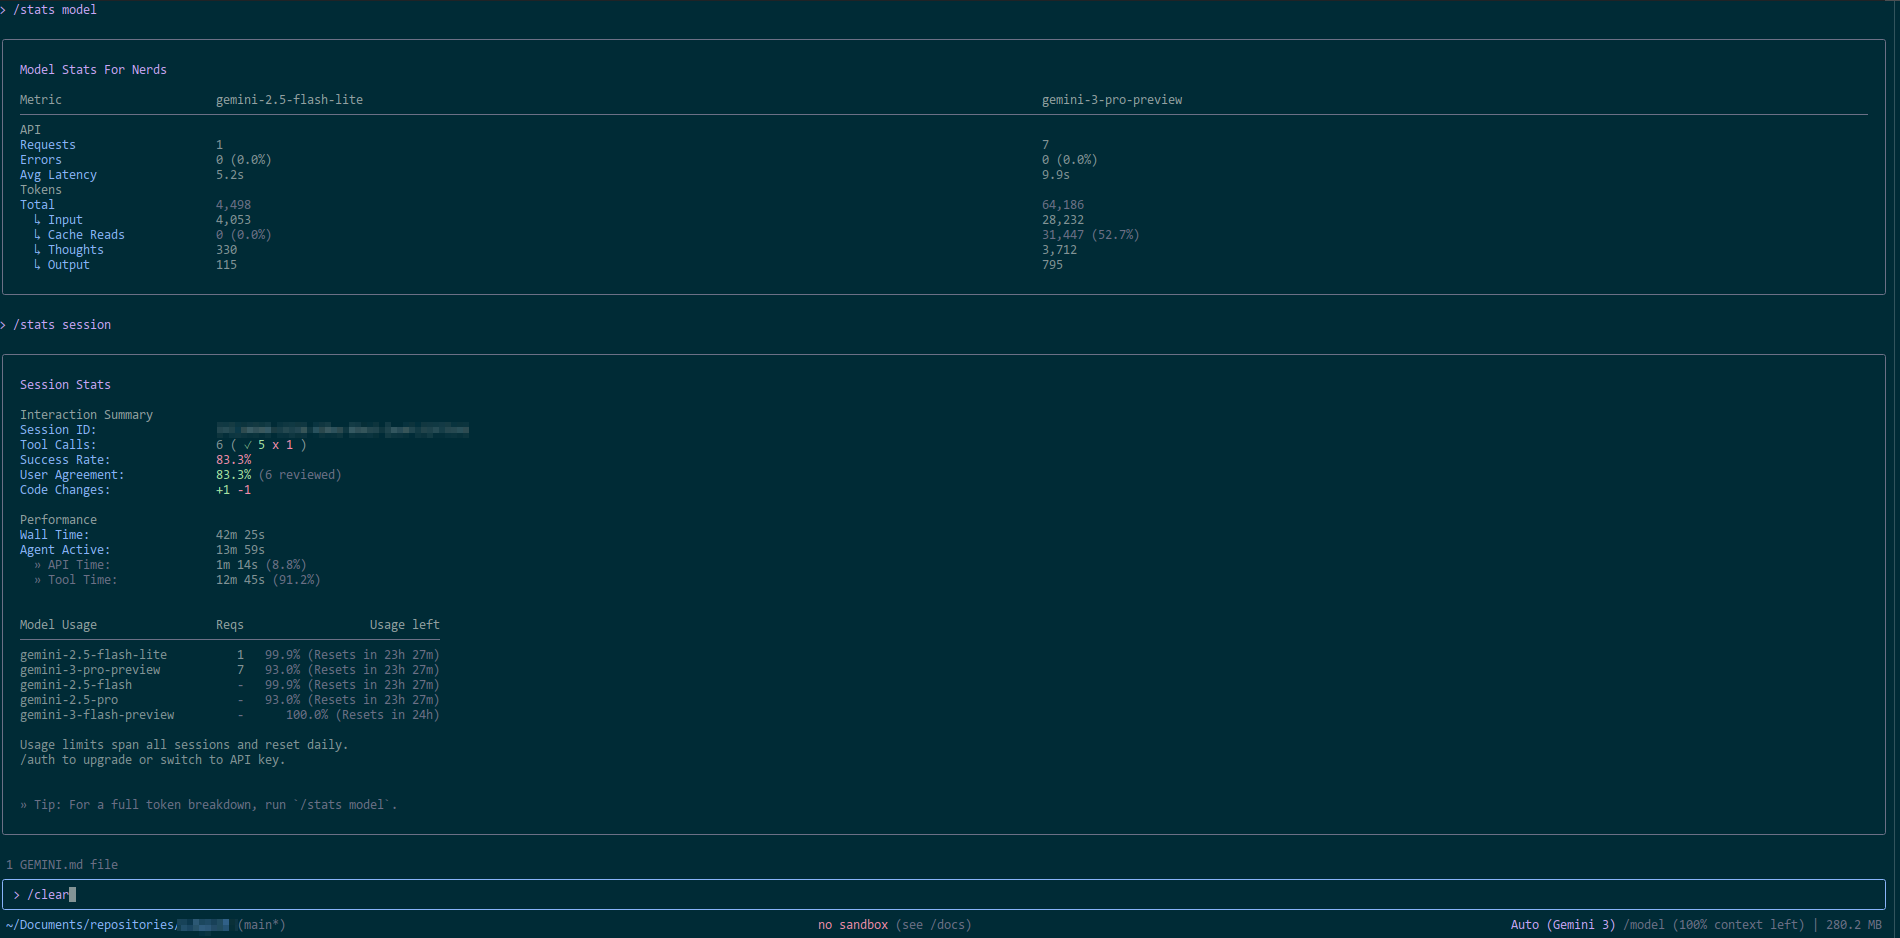
Task: Click the 'Reqs' column header
Action: coord(230,625)
